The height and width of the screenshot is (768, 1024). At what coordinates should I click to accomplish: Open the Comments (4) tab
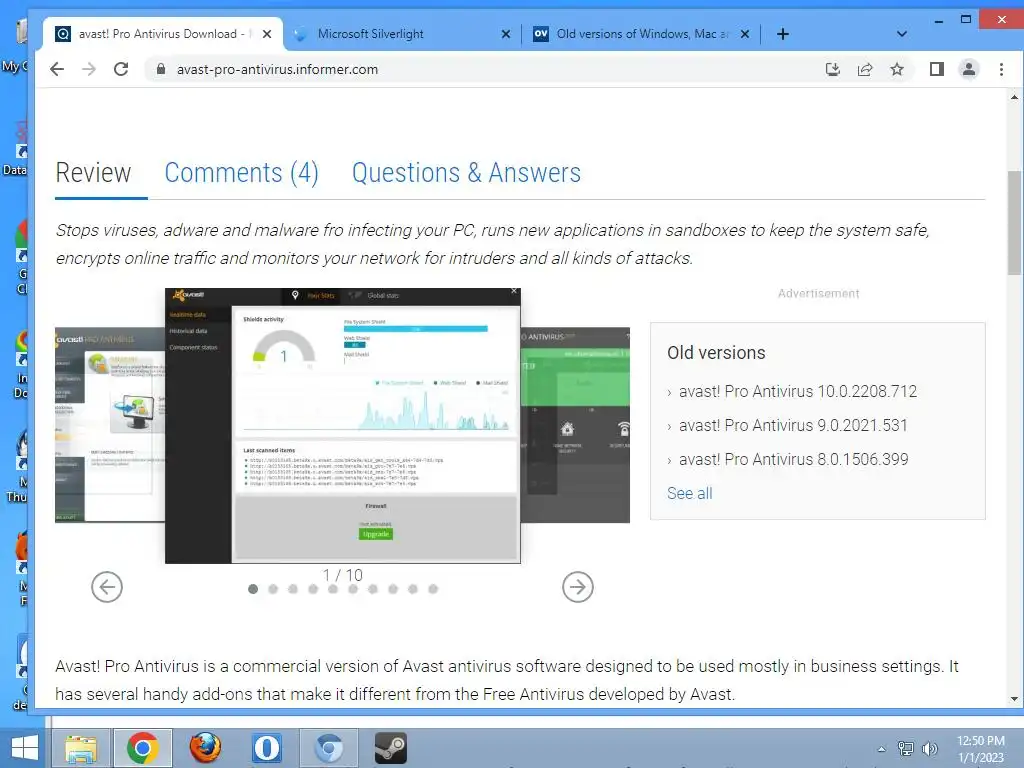(x=241, y=173)
